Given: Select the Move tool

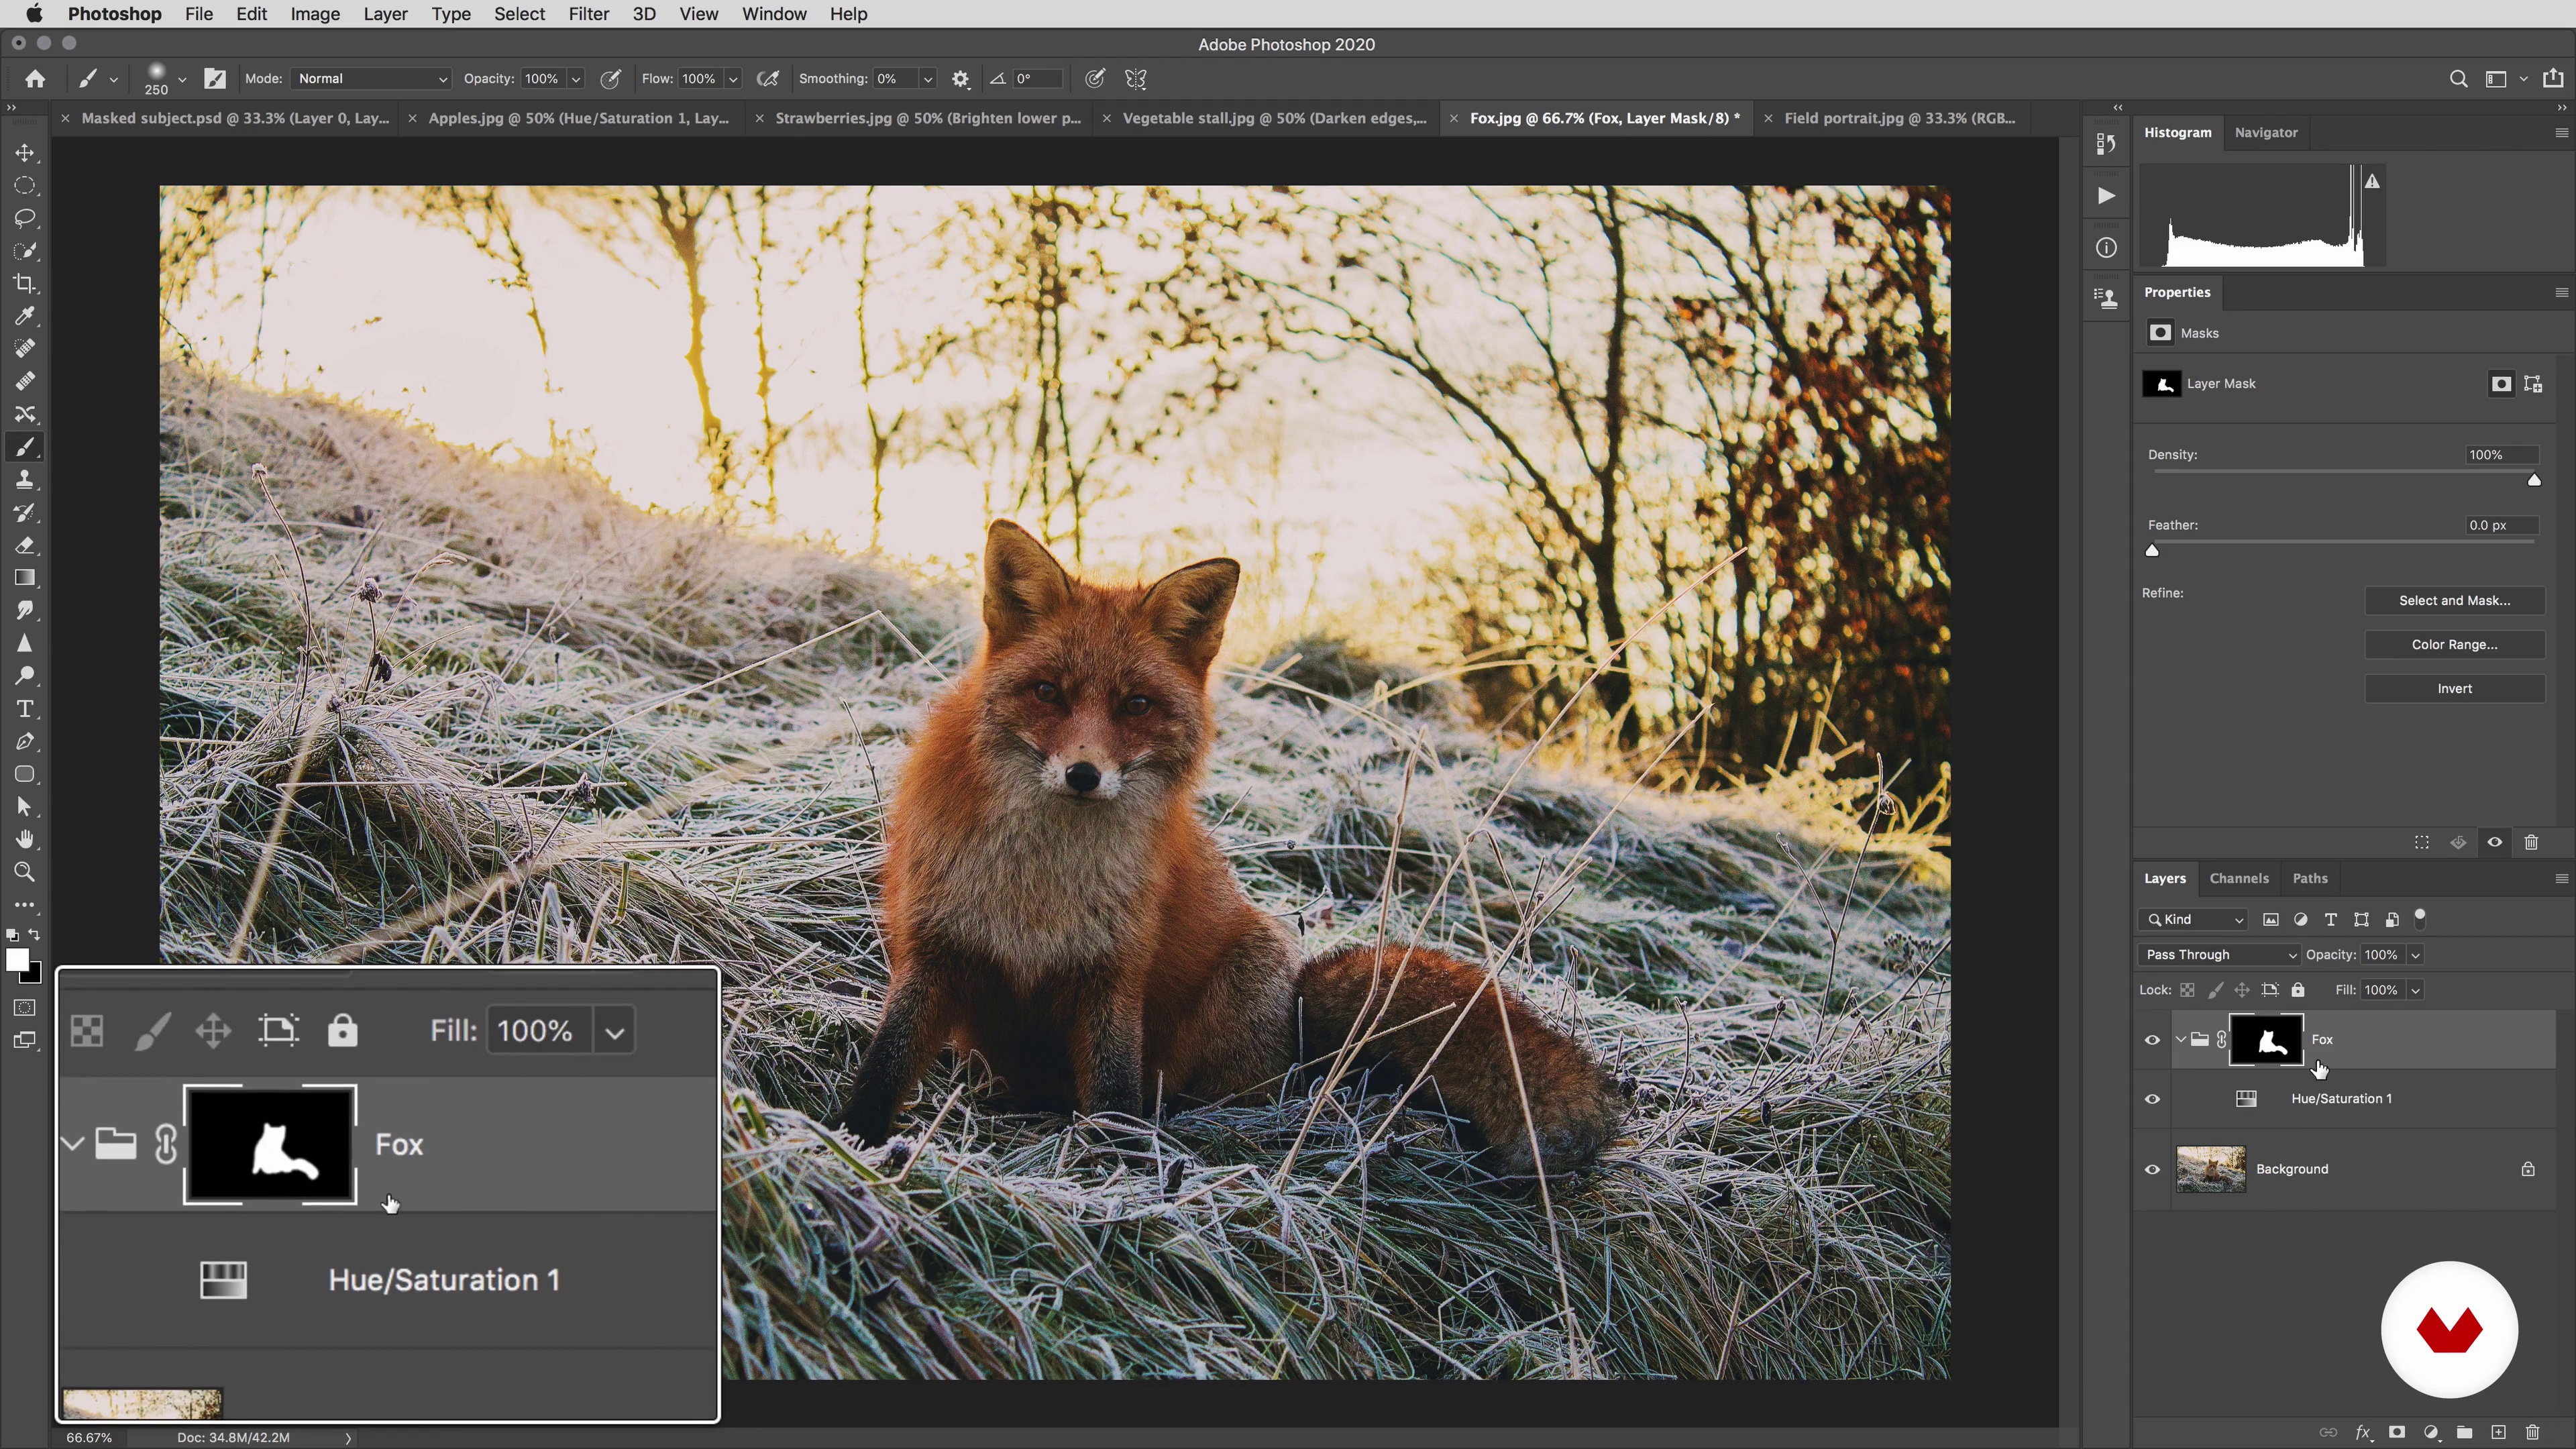Looking at the screenshot, I should [25, 153].
